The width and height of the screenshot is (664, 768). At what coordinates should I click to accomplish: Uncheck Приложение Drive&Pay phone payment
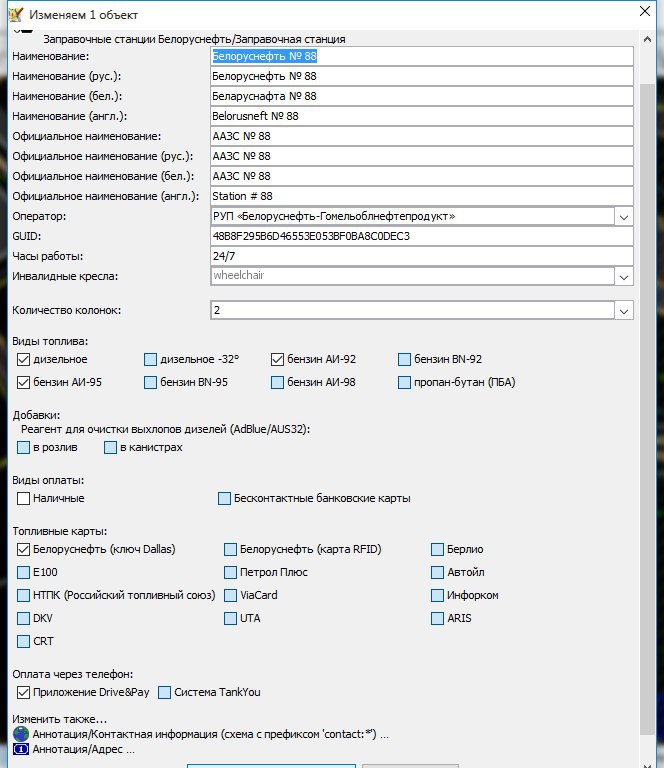click(24, 692)
